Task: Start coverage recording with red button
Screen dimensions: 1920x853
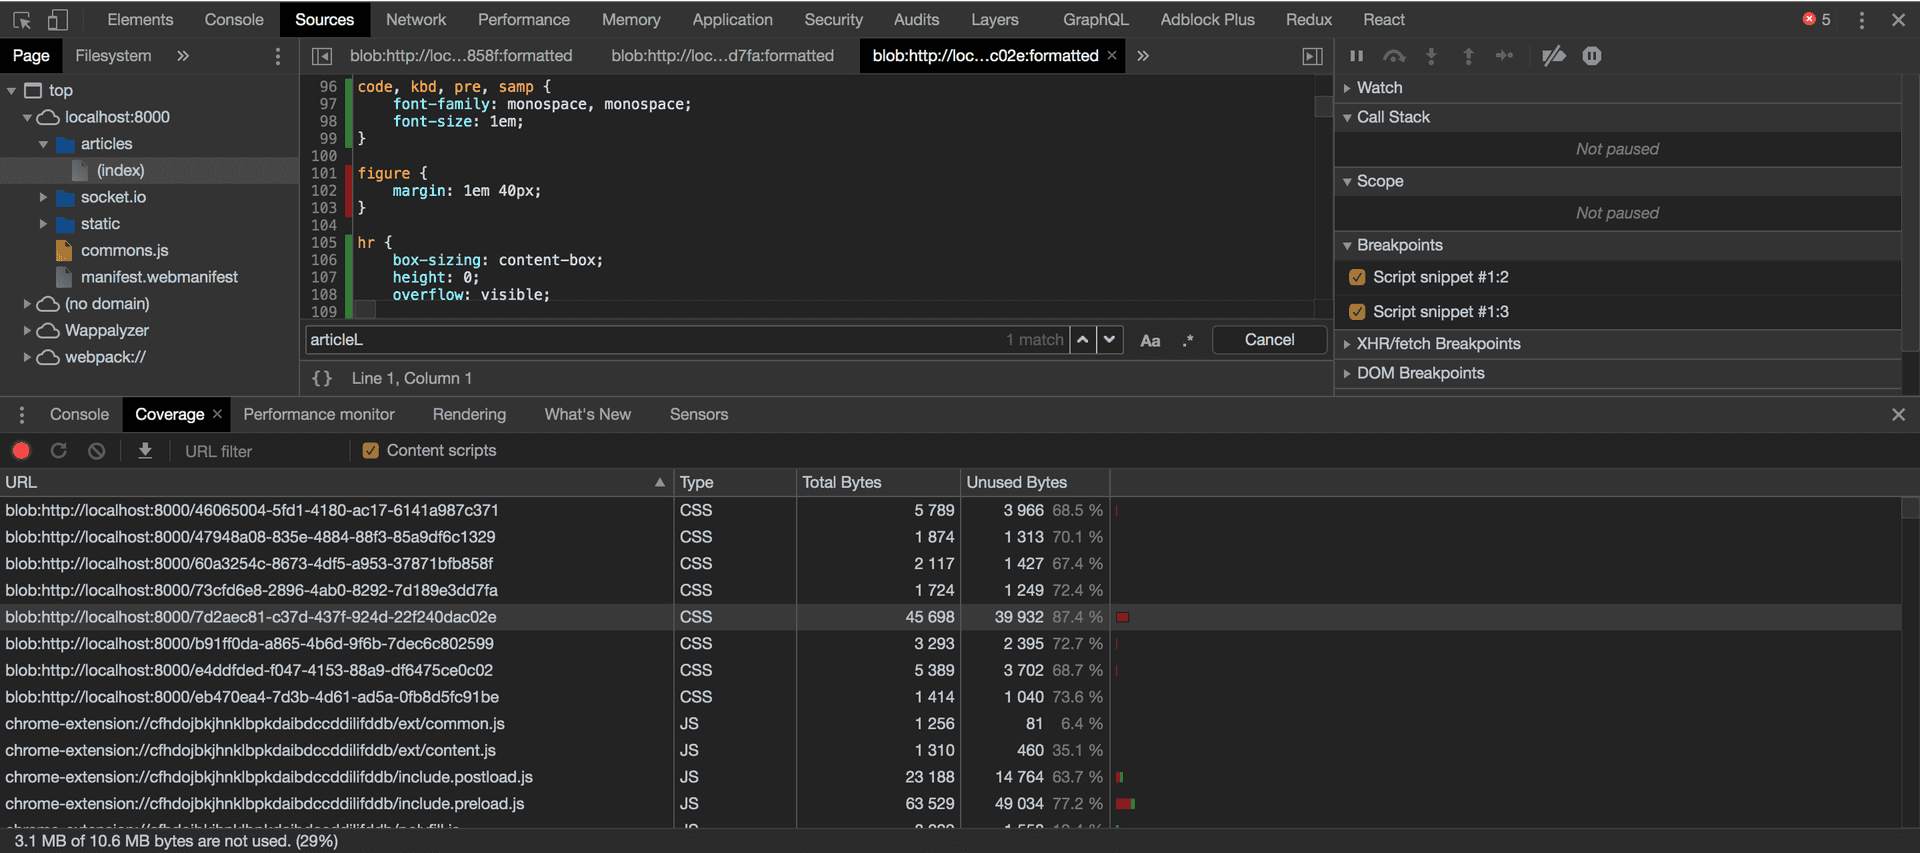Action: (21, 451)
